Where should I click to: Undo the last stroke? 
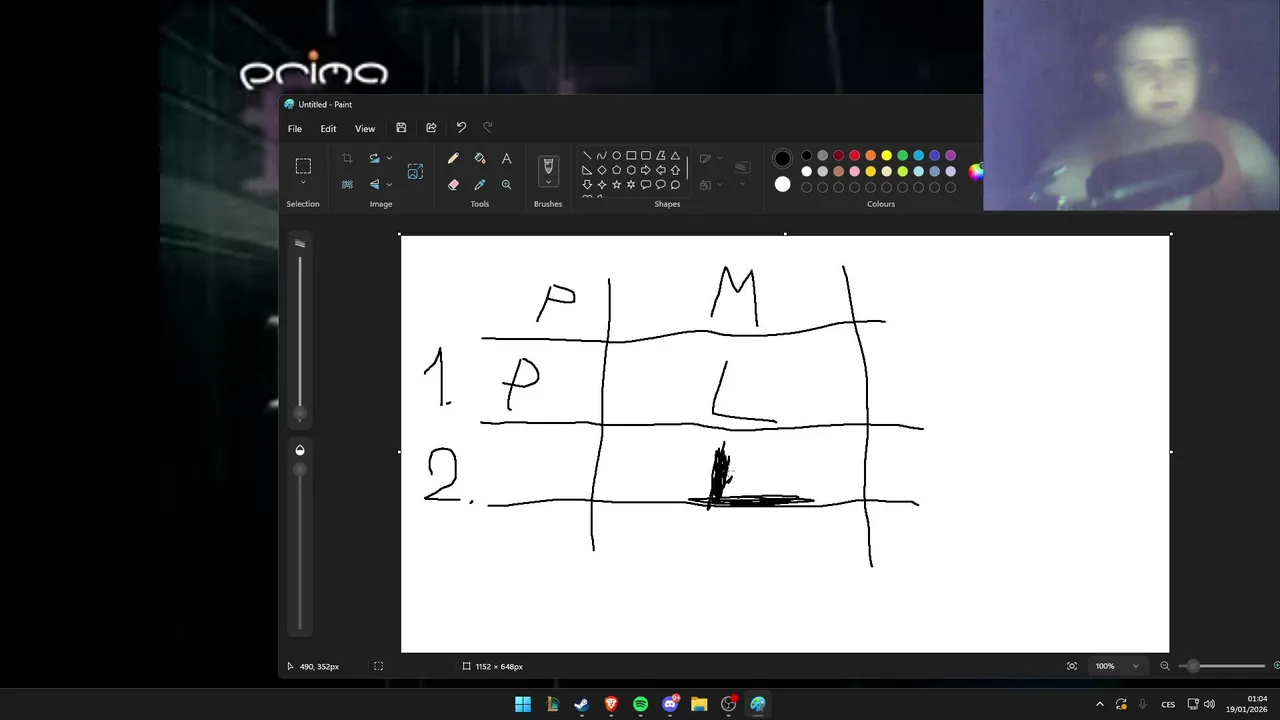pyautogui.click(x=461, y=128)
